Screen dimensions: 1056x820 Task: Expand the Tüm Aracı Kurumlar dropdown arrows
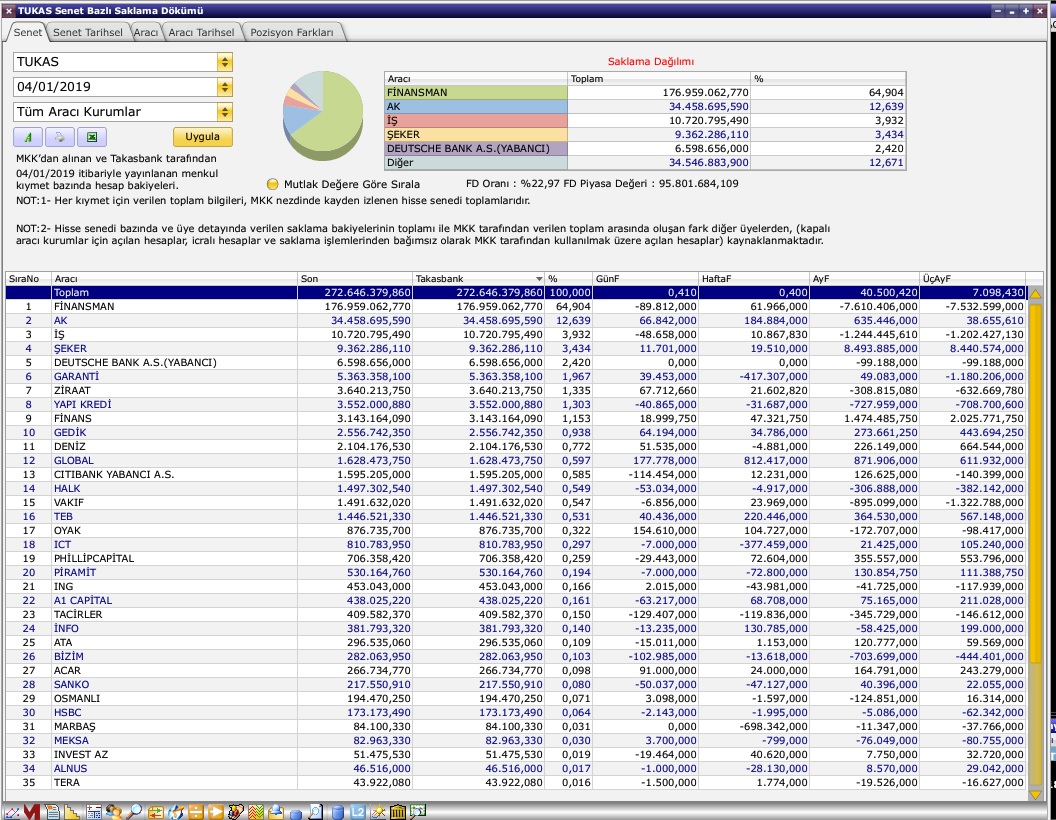[225, 112]
